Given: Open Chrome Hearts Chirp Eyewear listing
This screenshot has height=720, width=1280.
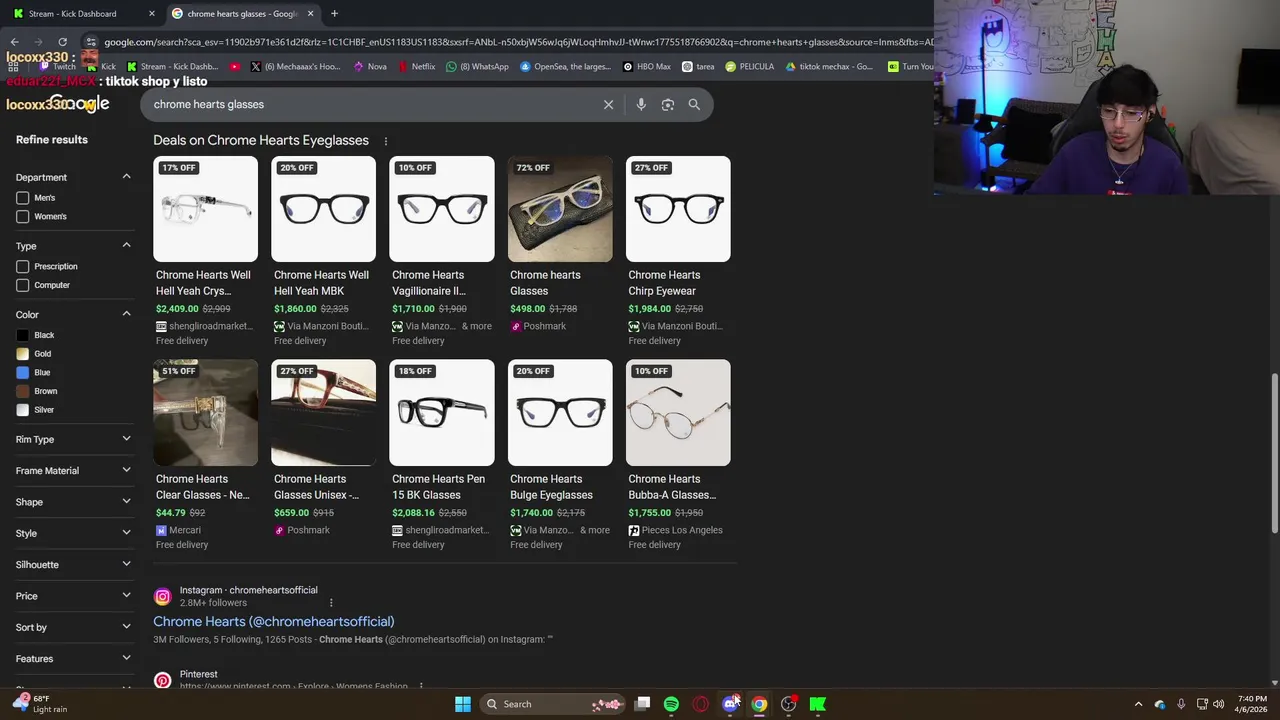Looking at the screenshot, I should [x=664, y=283].
